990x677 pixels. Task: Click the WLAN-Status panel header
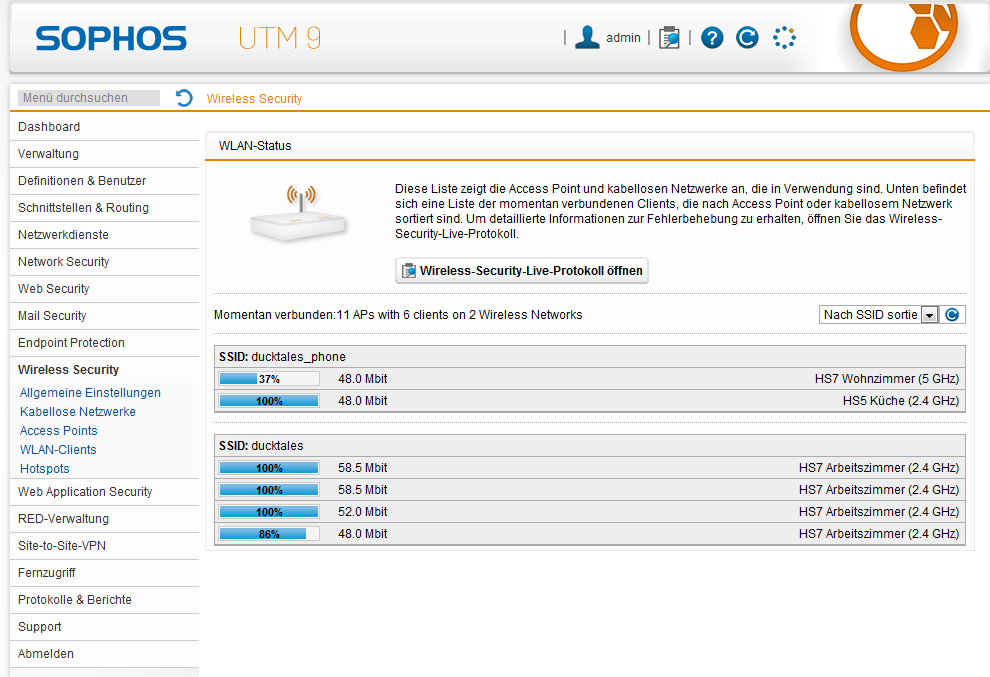tap(590, 146)
